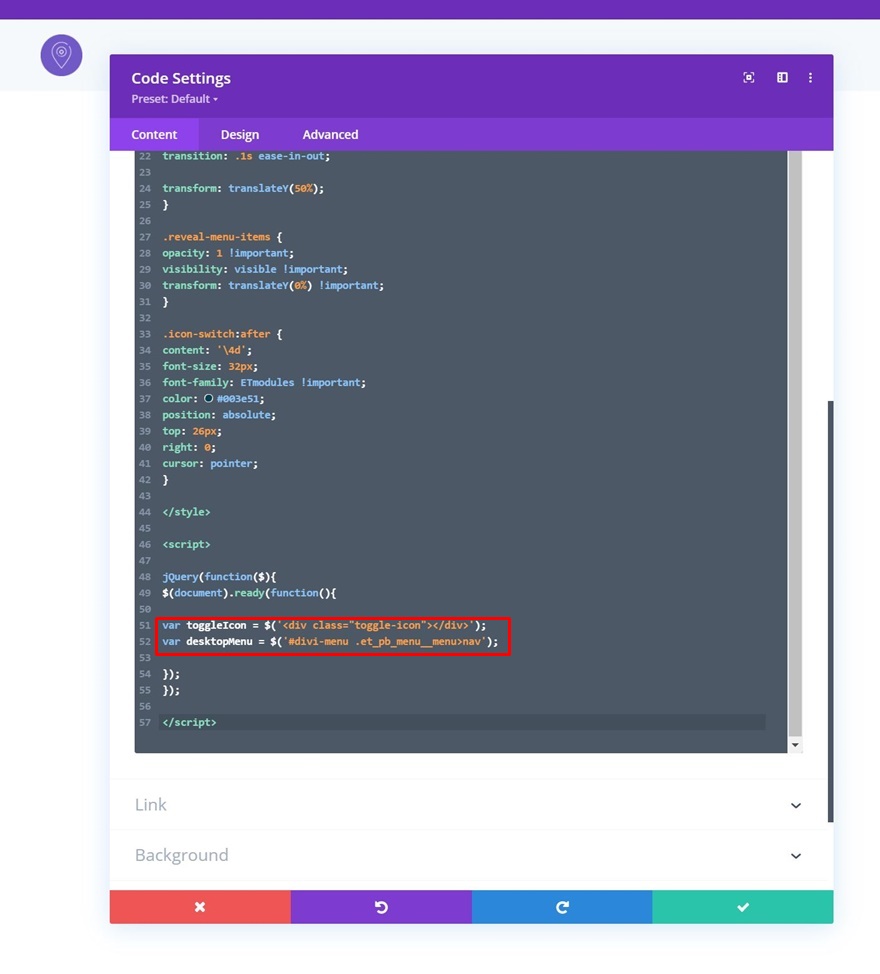Click the modal's dark outer scrollbar
This screenshot has width=880, height=974.
click(830, 611)
